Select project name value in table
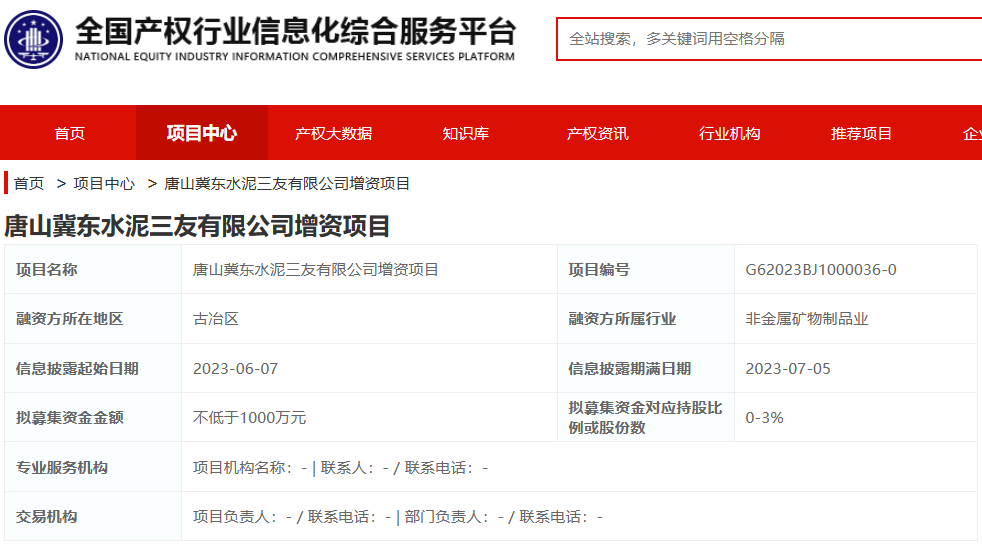The height and width of the screenshot is (546, 982). pyautogui.click(x=316, y=270)
